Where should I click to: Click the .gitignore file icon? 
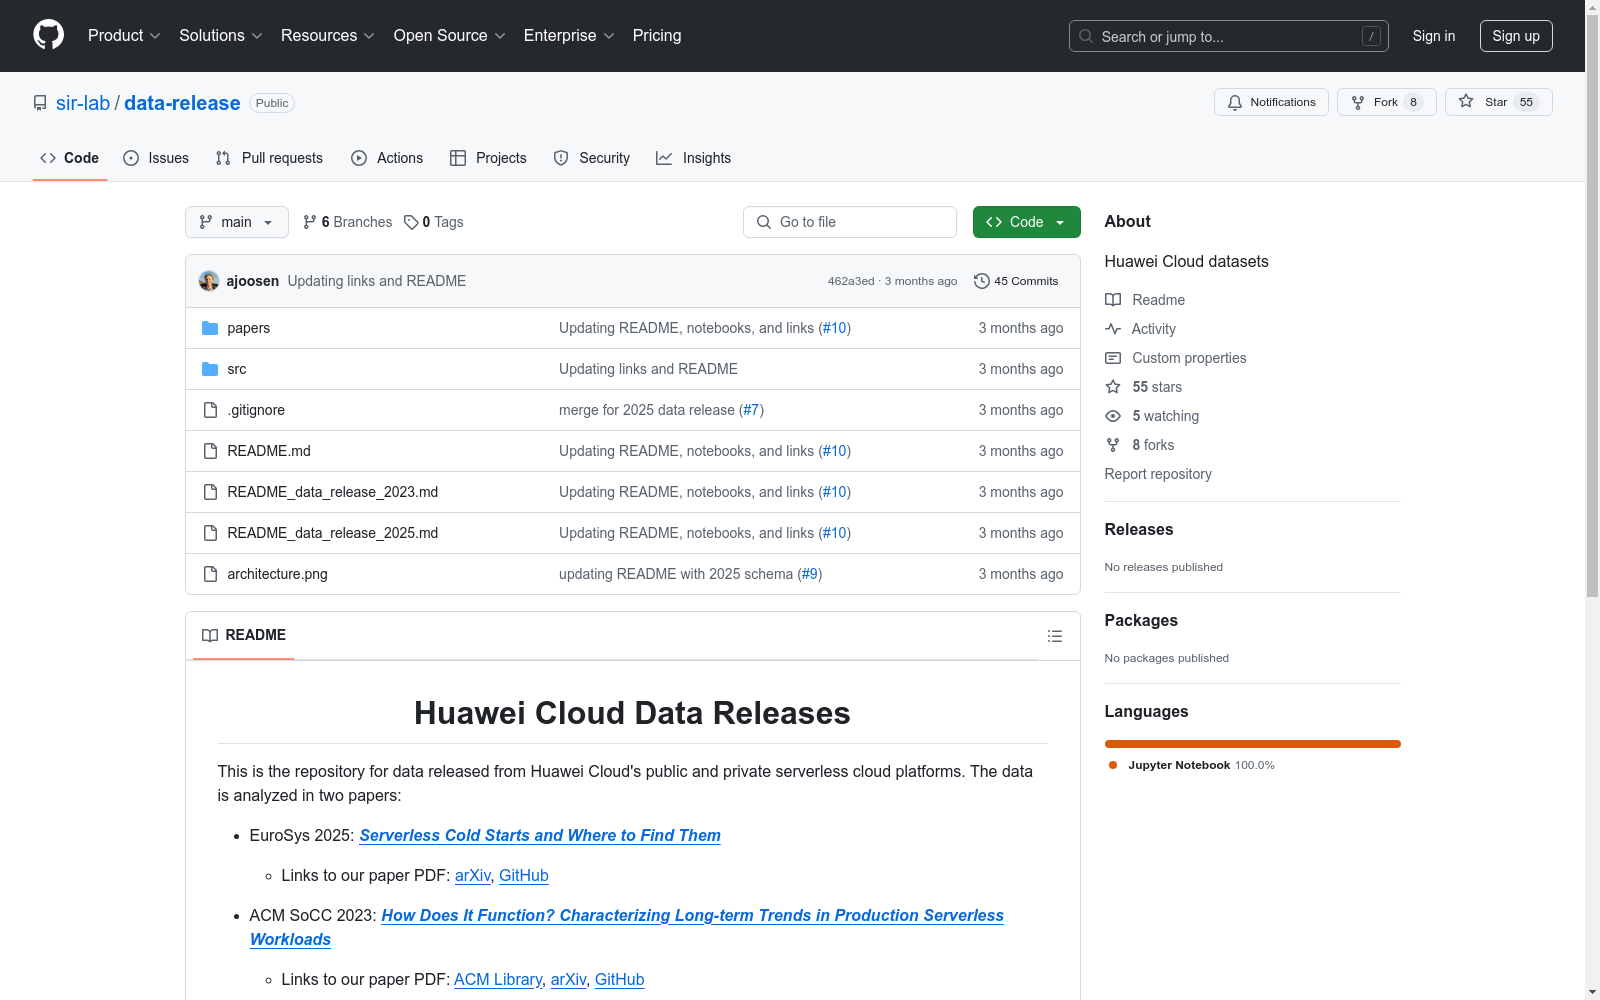(210, 410)
